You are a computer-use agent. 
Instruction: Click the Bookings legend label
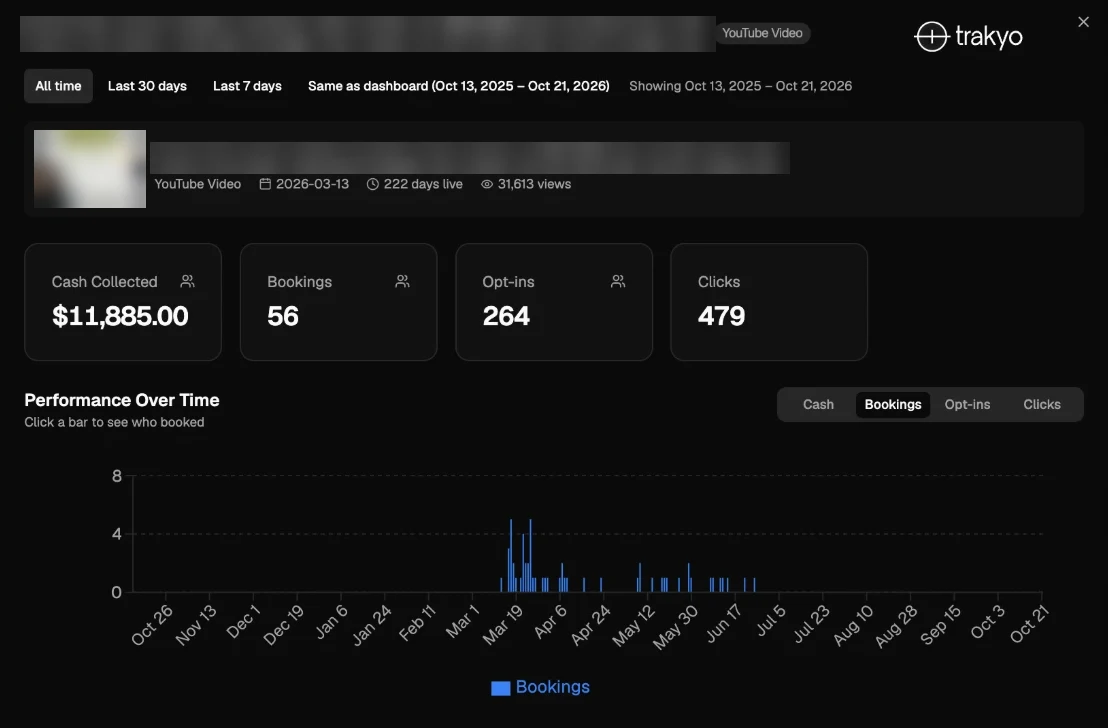click(x=553, y=687)
